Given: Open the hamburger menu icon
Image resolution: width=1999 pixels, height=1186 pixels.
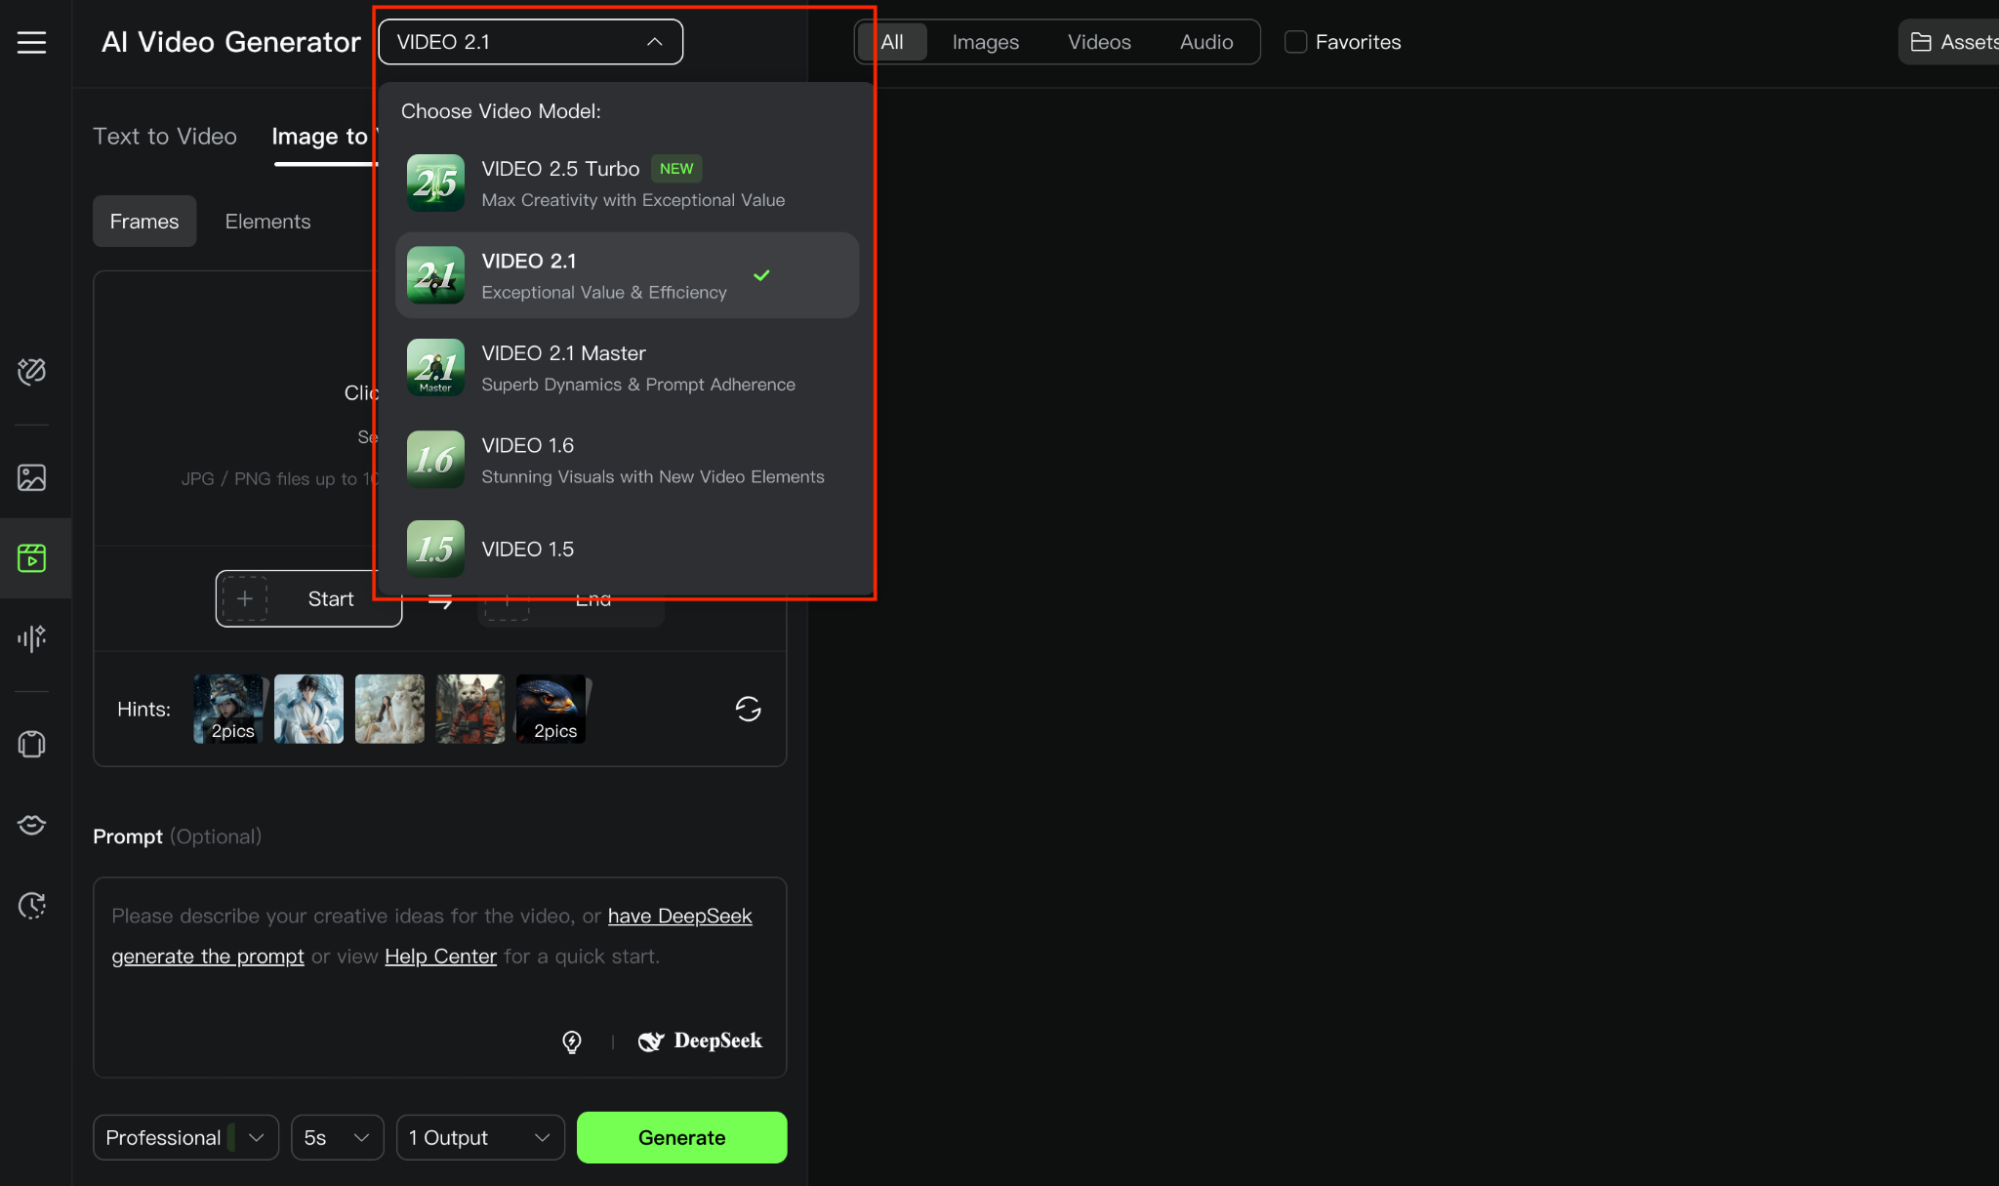Looking at the screenshot, I should coord(31,42).
